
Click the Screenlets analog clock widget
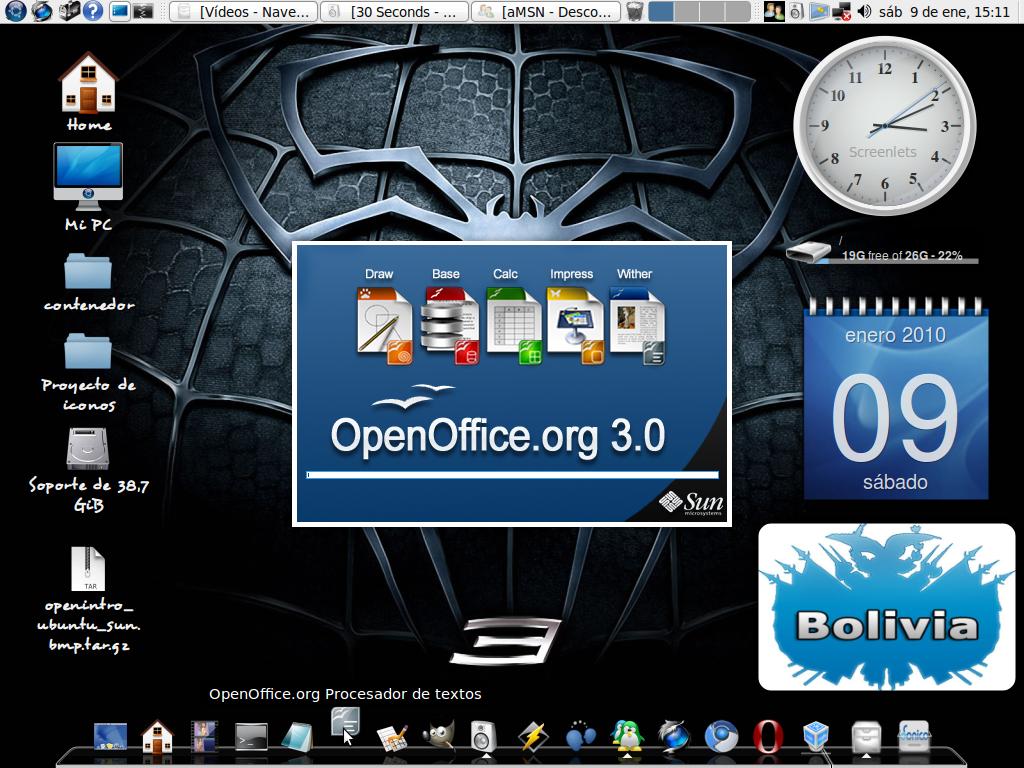click(x=884, y=125)
